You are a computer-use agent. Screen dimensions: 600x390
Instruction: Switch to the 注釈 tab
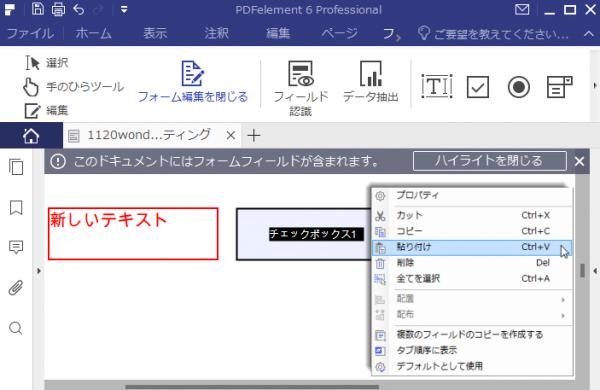[x=217, y=33]
